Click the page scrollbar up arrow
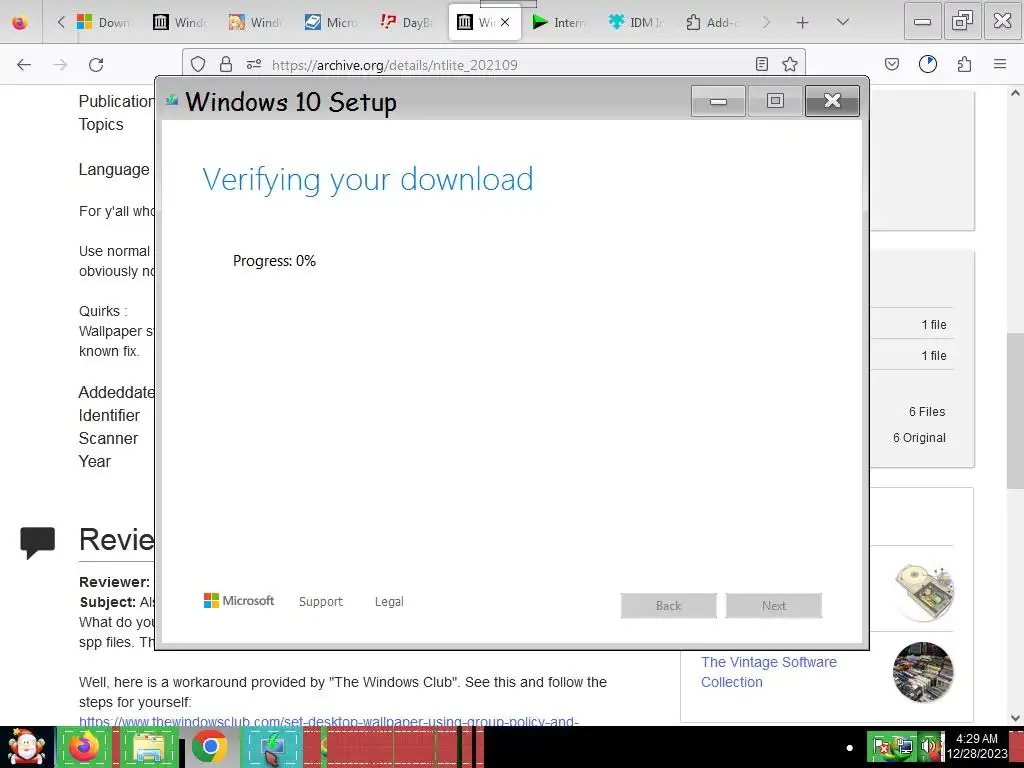1024x768 pixels. click(x=1016, y=93)
